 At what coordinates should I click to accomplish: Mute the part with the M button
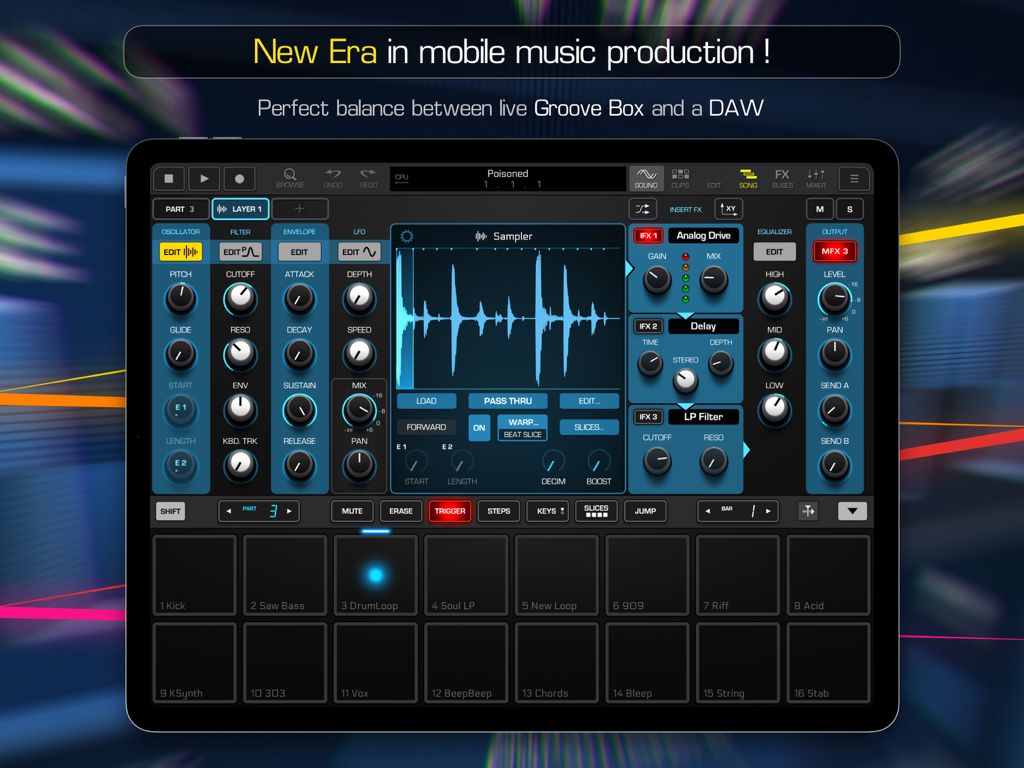coord(819,209)
